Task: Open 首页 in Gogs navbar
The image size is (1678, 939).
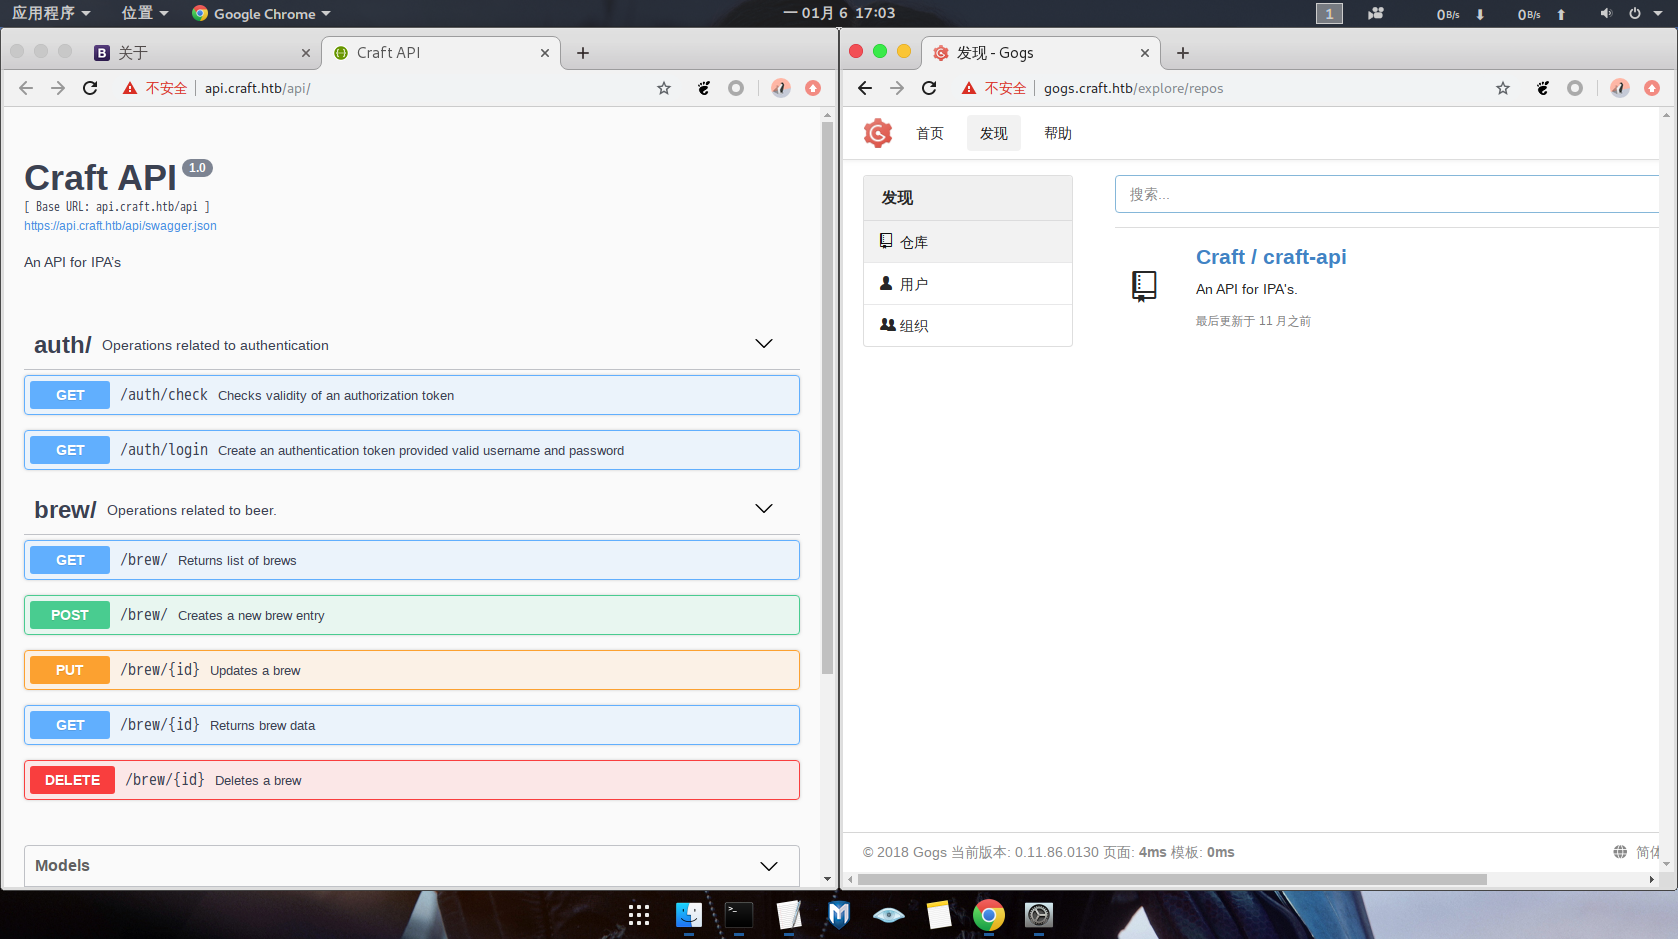Action: (x=930, y=133)
